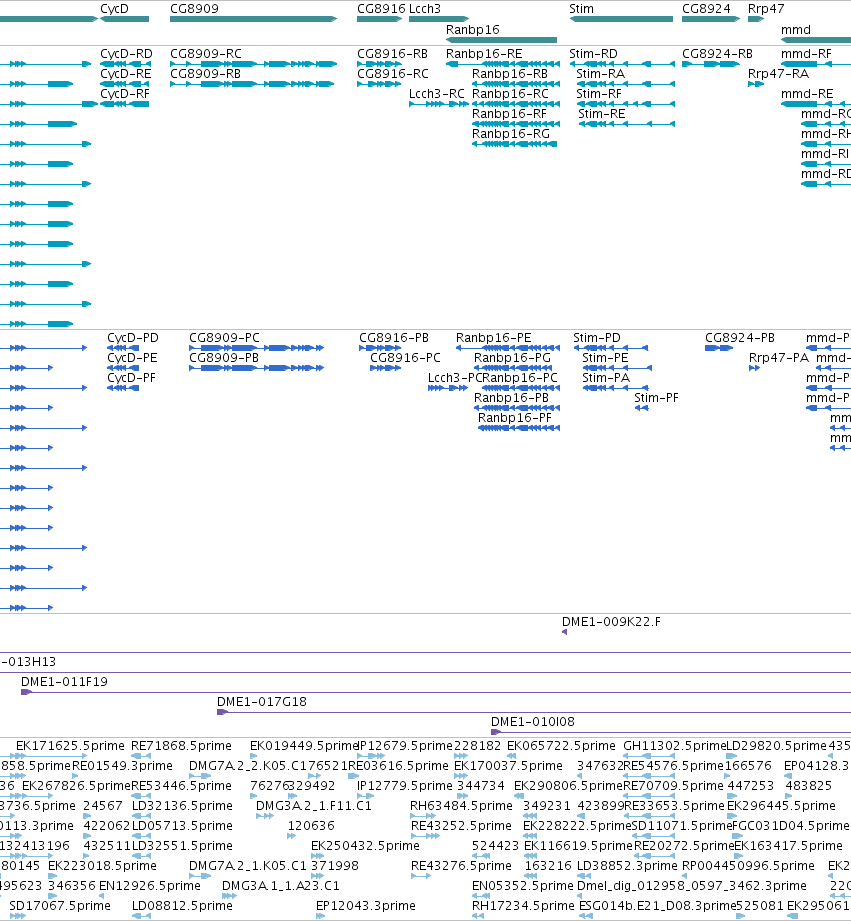Click EST Dmel_dig_012958_0597_3462.3prime
The height and width of the screenshot is (921, 851).
tap(692, 886)
